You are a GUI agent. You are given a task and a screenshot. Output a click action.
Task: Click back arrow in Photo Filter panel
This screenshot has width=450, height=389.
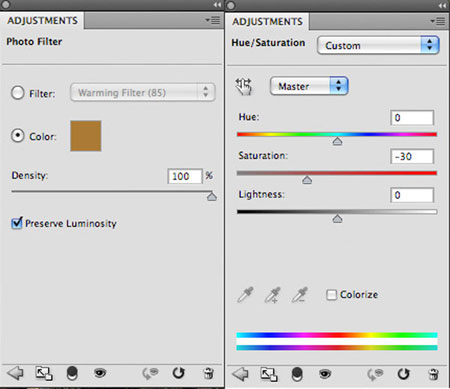[x=15, y=373]
